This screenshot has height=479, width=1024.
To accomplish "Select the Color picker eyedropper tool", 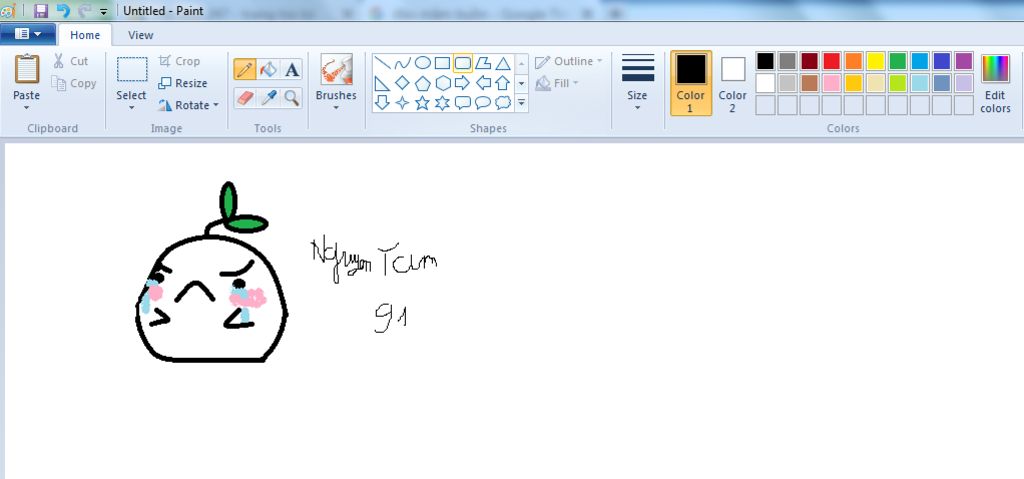I will coord(268,98).
